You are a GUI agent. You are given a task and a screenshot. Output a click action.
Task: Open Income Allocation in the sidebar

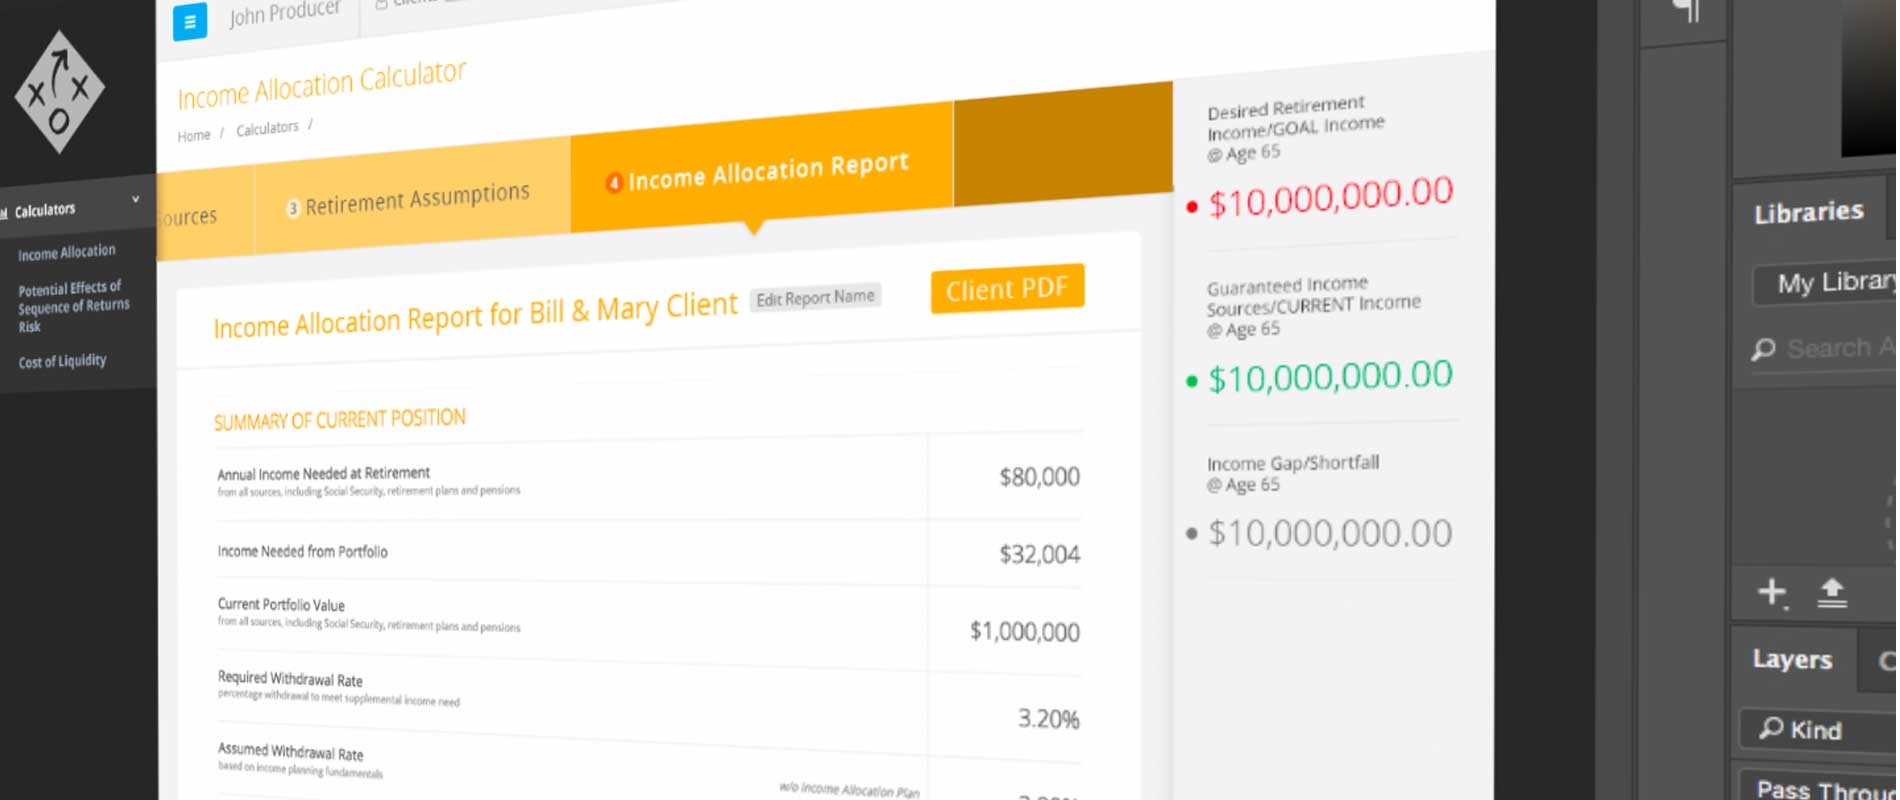tap(67, 252)
